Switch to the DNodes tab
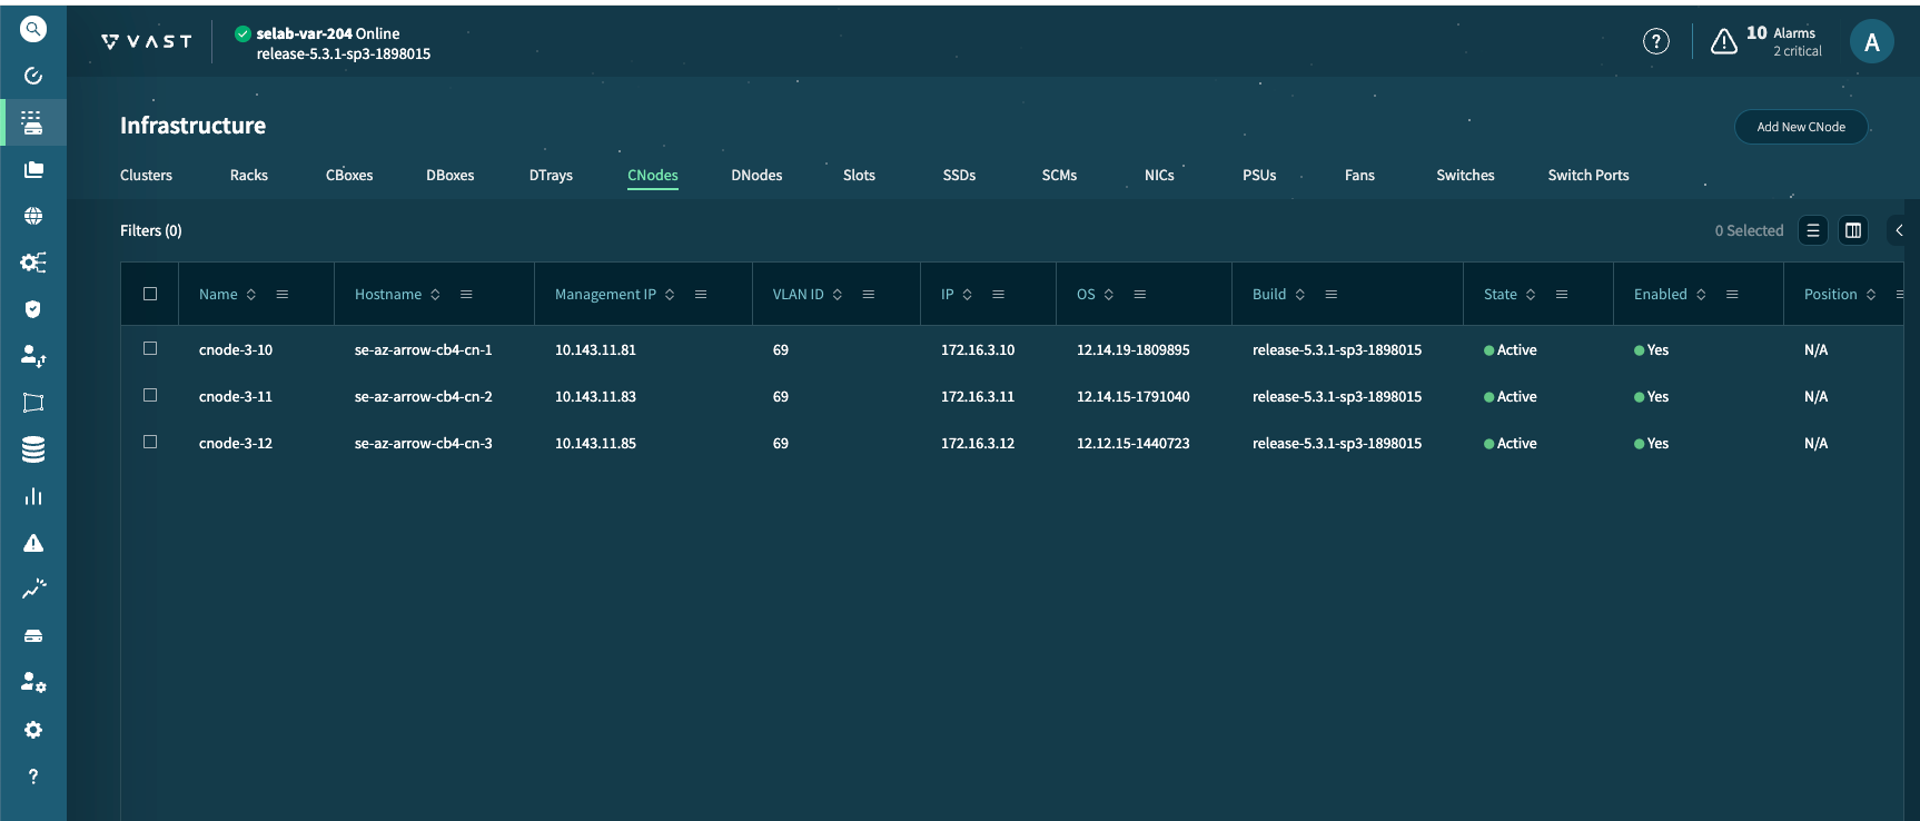Image resolution: width=1920 pixels, height=822 pixels. (756, 175)
